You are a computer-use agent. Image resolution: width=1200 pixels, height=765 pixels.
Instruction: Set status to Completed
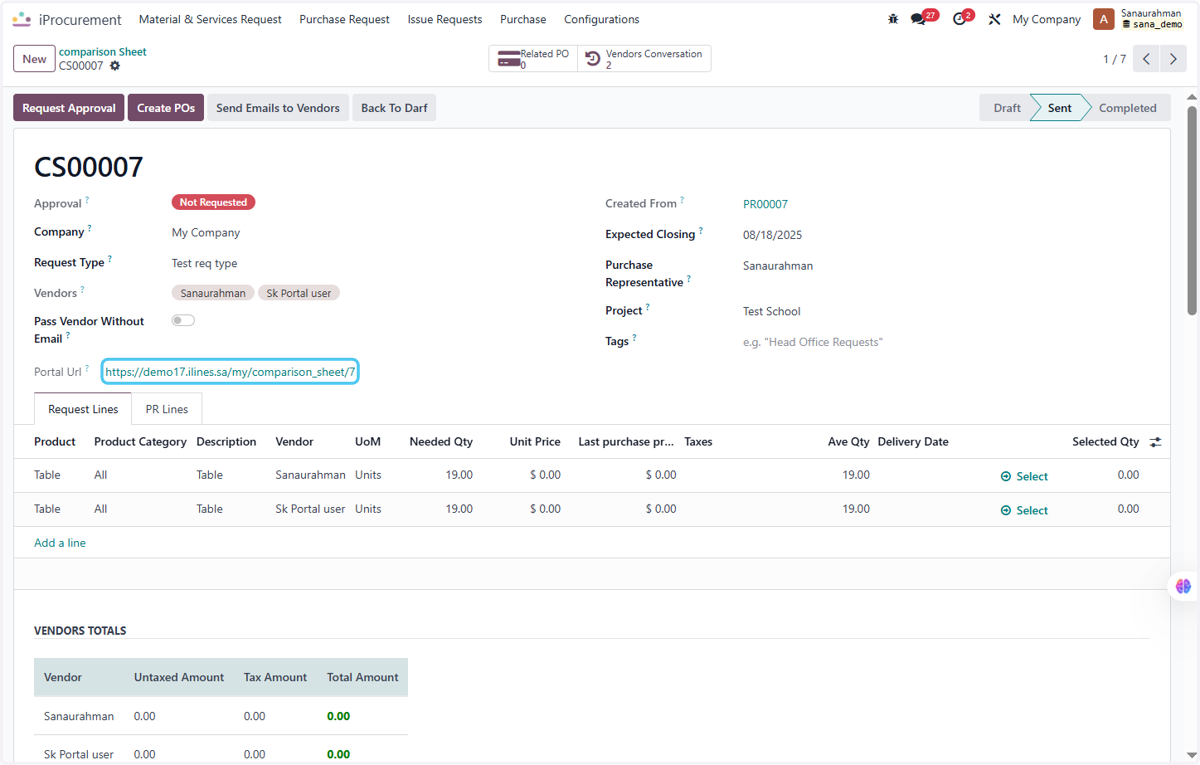coord(1127,108)
